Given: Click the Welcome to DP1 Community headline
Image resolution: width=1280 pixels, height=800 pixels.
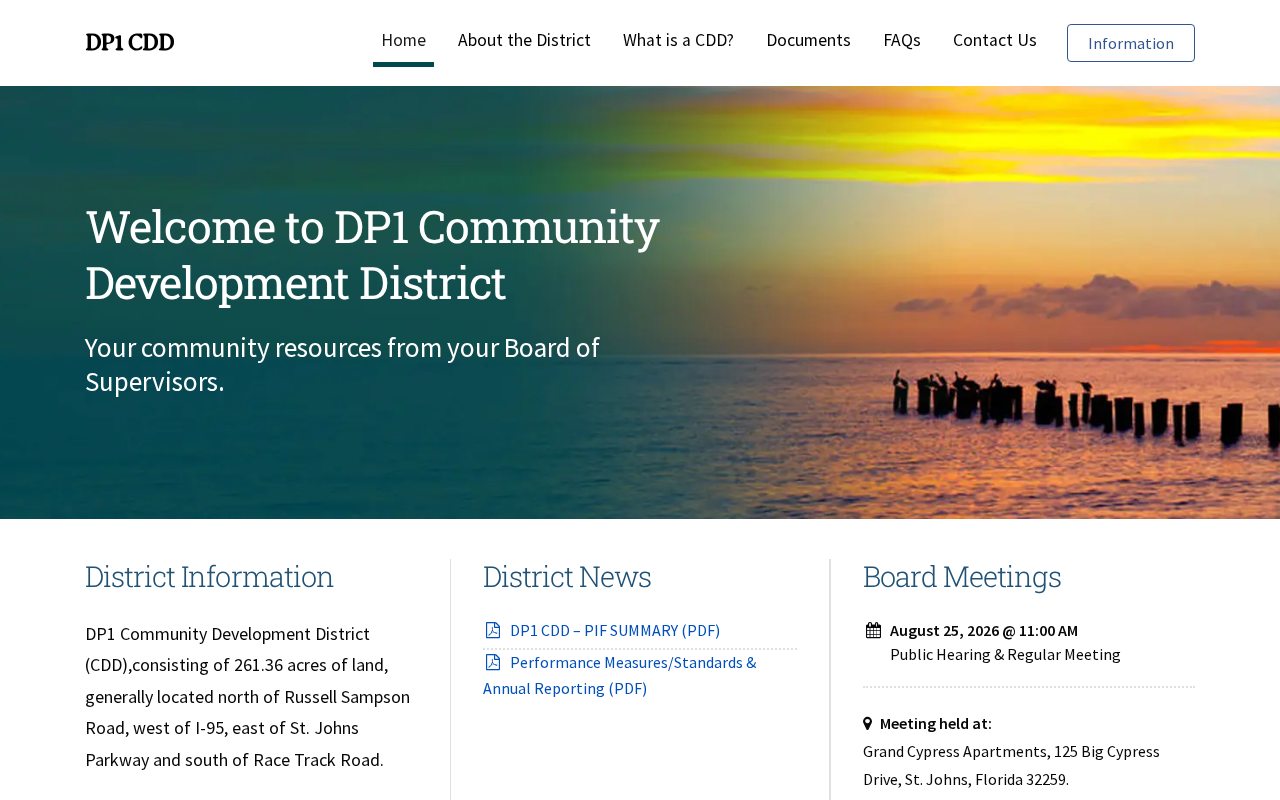Looking at the screenshot, I should click(372, 254).
